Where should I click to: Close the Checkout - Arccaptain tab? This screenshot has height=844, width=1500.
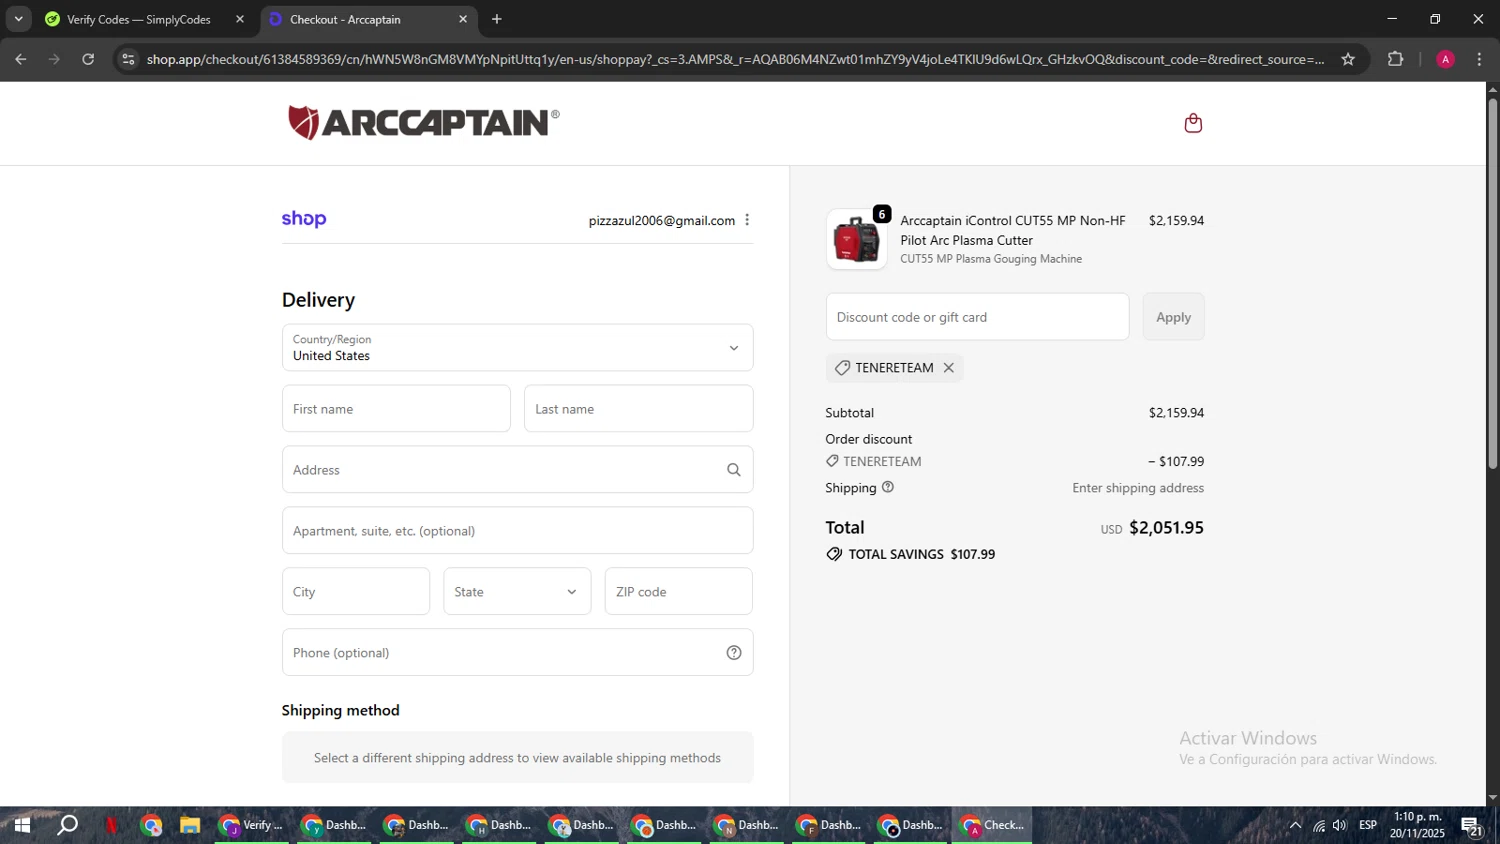click(x=463, y=19)
